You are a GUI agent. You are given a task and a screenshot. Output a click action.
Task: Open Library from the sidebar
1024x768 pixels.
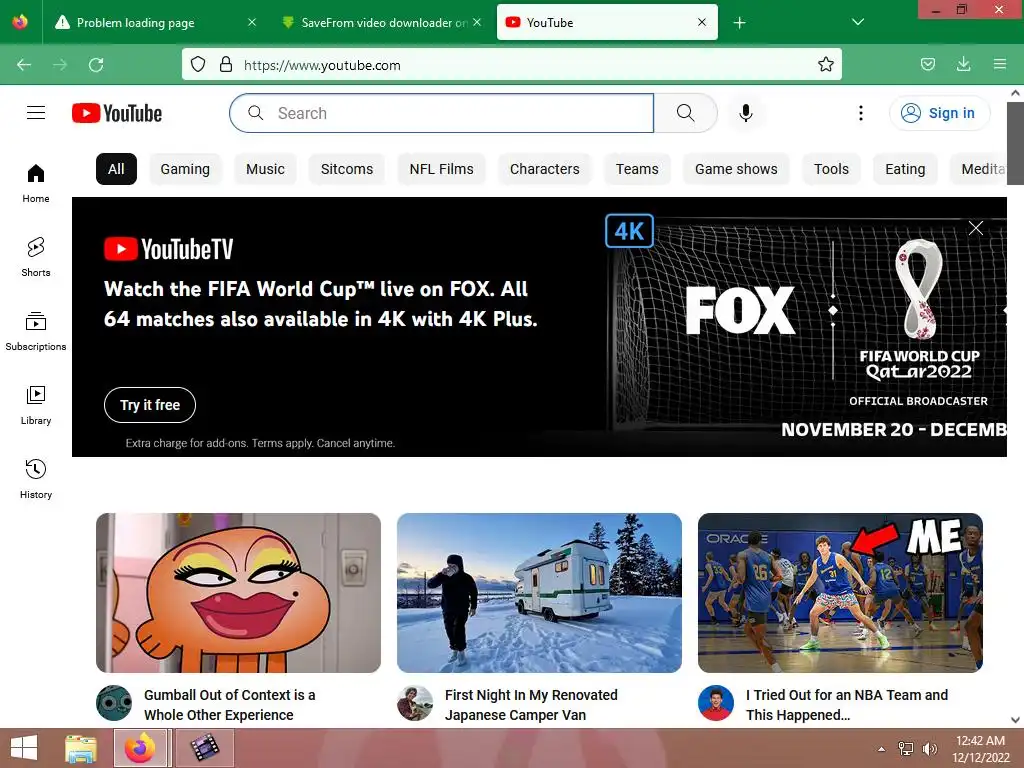coord(36,405)
